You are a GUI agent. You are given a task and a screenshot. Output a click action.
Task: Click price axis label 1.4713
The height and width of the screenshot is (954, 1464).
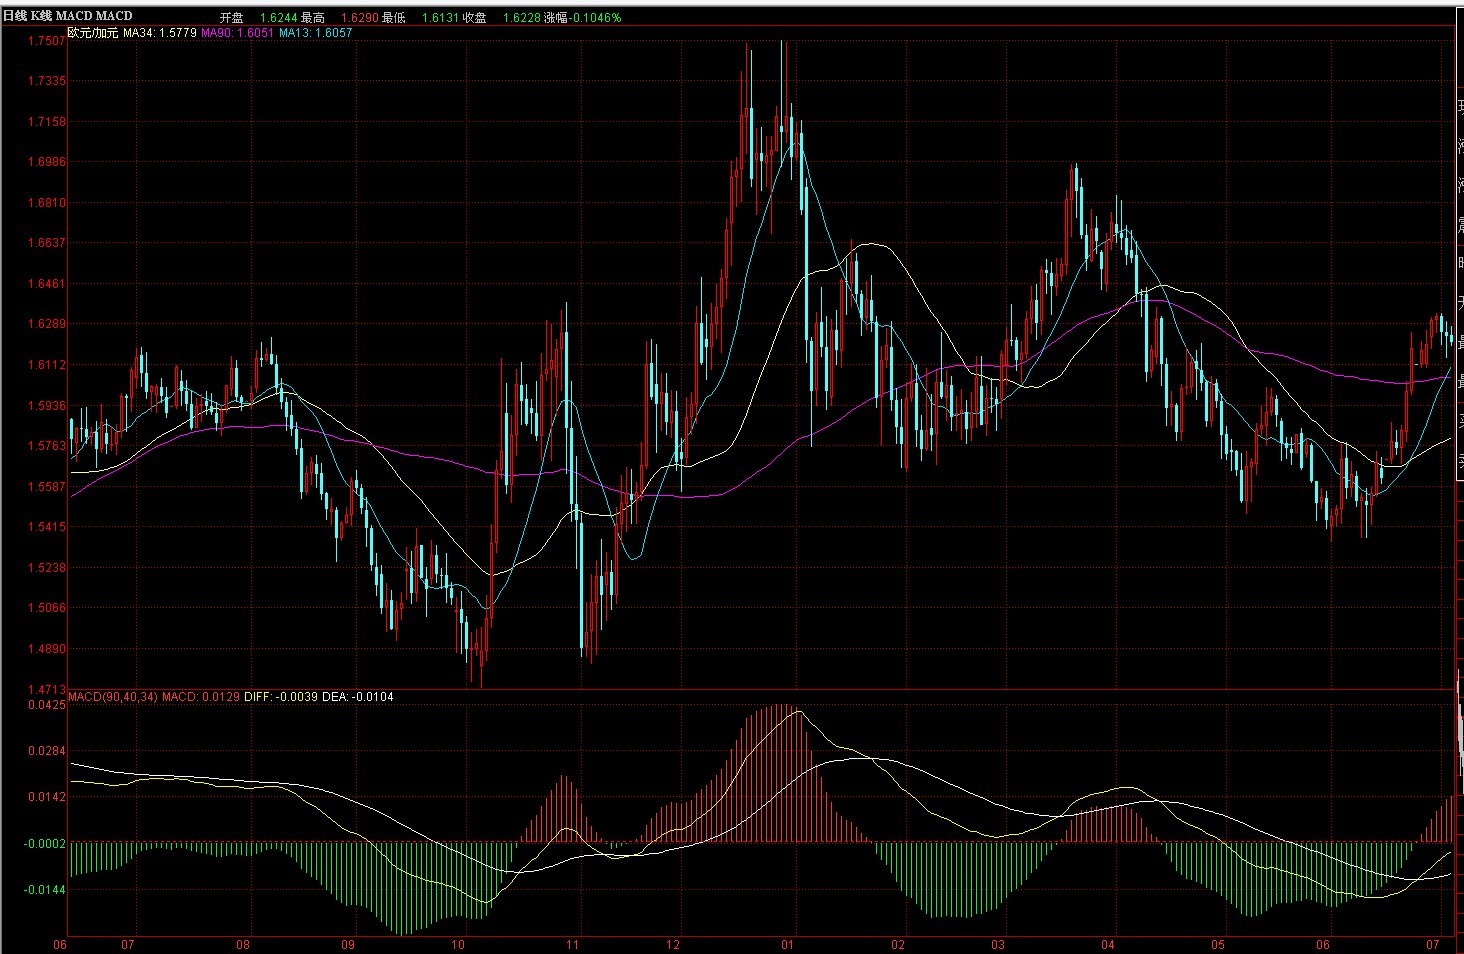tap(47, 689)
